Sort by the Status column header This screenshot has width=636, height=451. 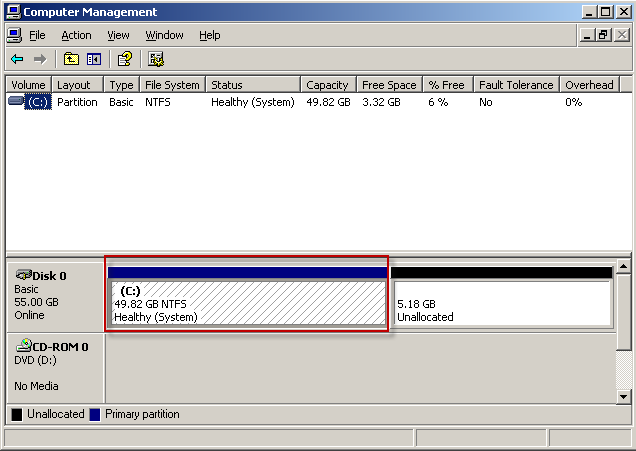pos(253,85)
